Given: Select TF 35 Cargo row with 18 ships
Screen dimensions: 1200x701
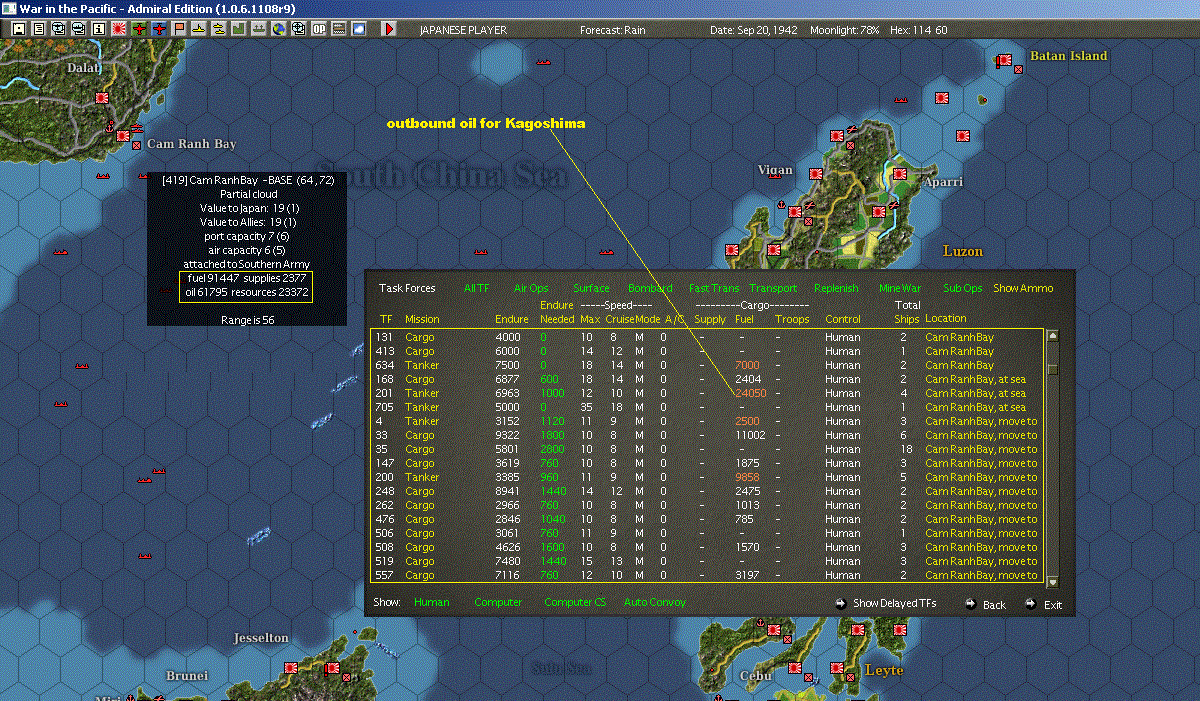Looking at the screenshot, I should point(707,449).
